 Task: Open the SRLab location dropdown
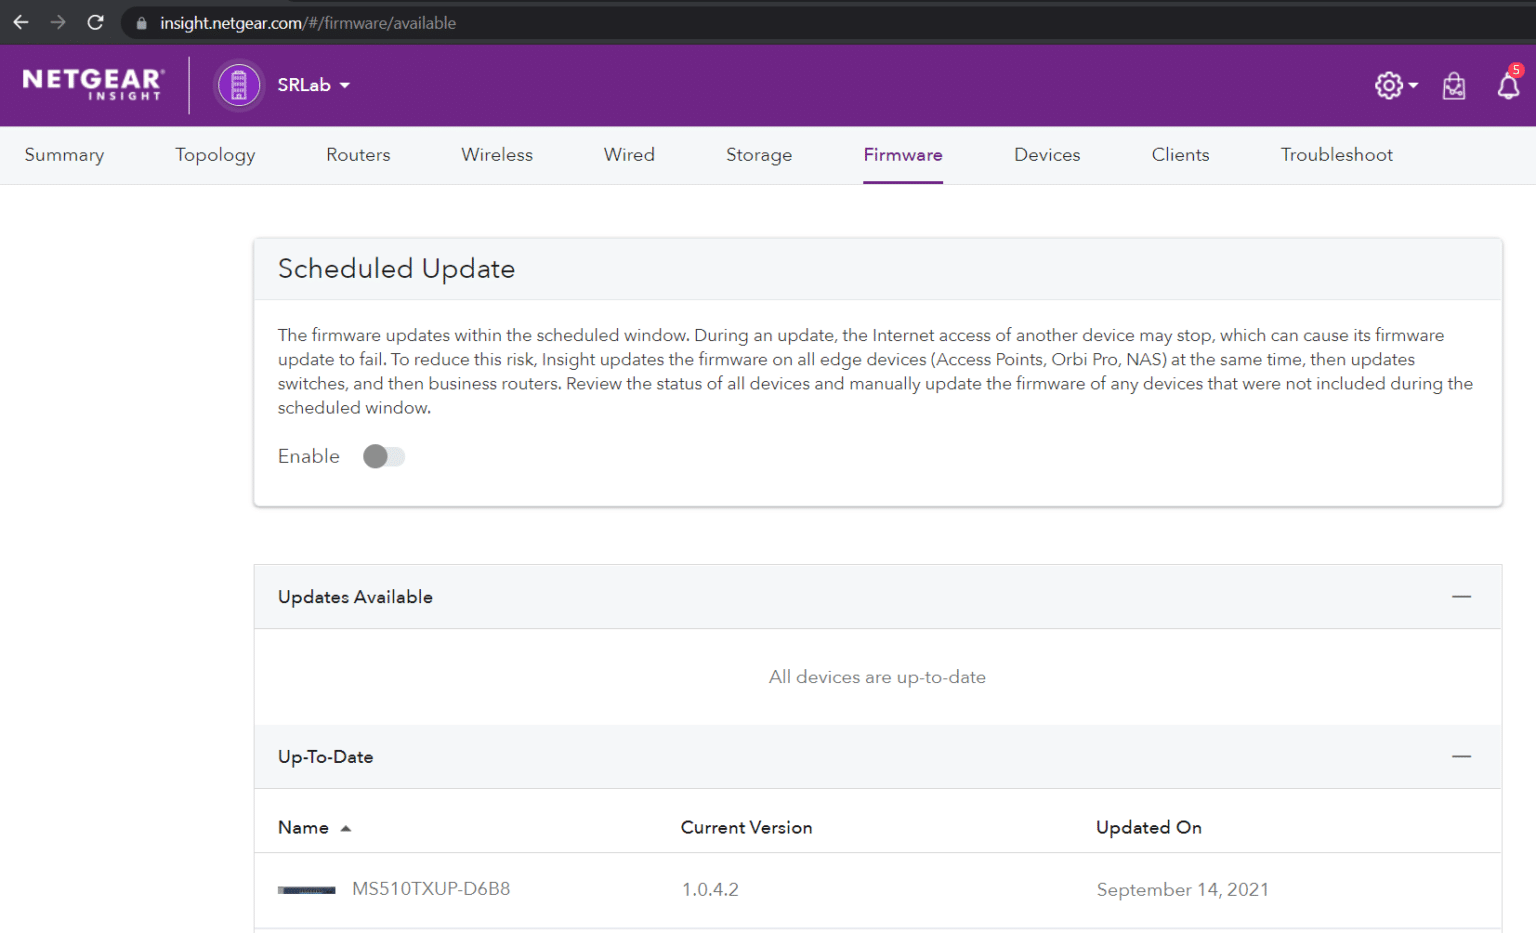coord(313,85)
